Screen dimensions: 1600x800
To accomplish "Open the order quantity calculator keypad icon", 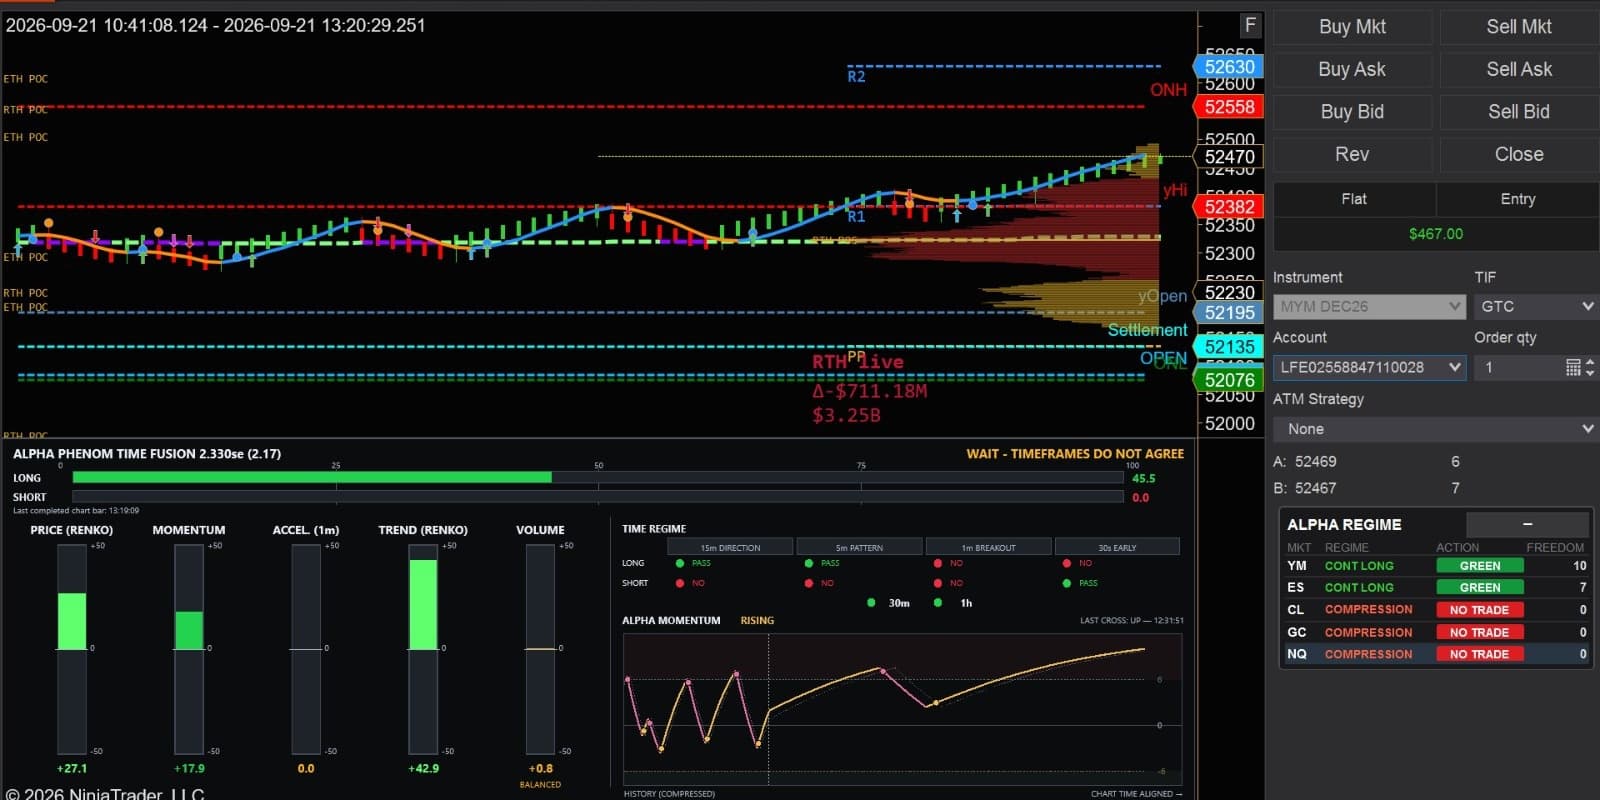I will pos(1573,367).
